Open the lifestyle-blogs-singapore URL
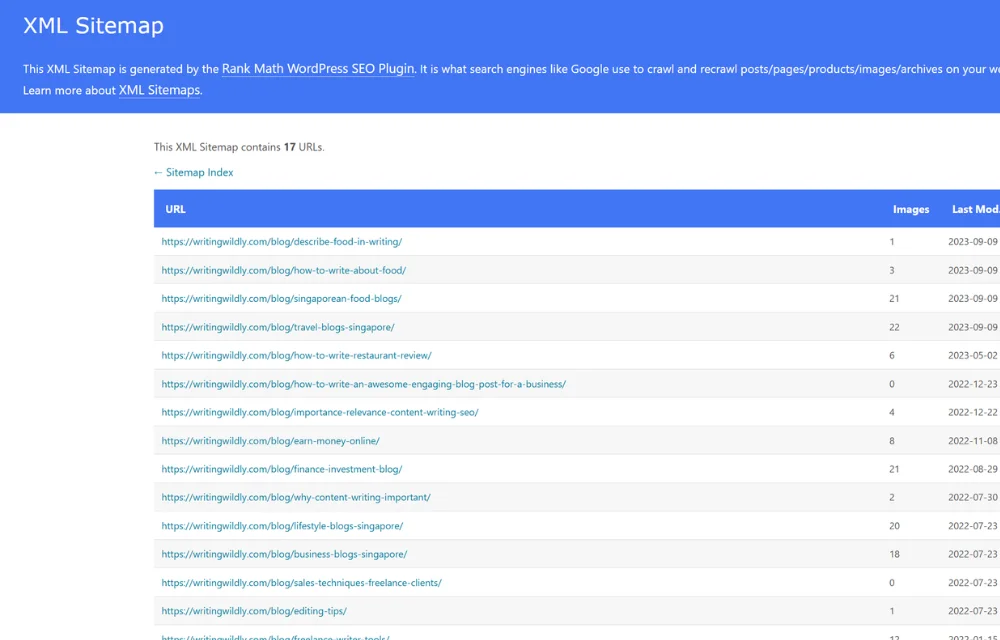This screenshot has width=1000, height=640. [281, 526]
